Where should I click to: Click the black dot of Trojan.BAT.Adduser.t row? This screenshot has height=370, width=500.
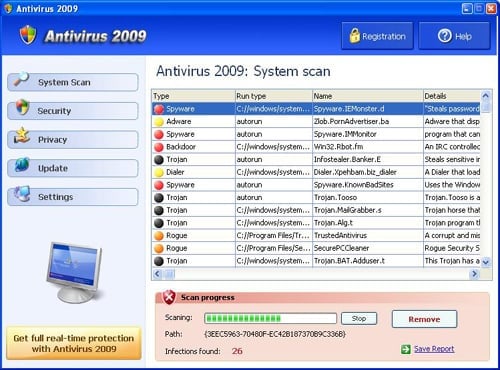coord(159,261)
